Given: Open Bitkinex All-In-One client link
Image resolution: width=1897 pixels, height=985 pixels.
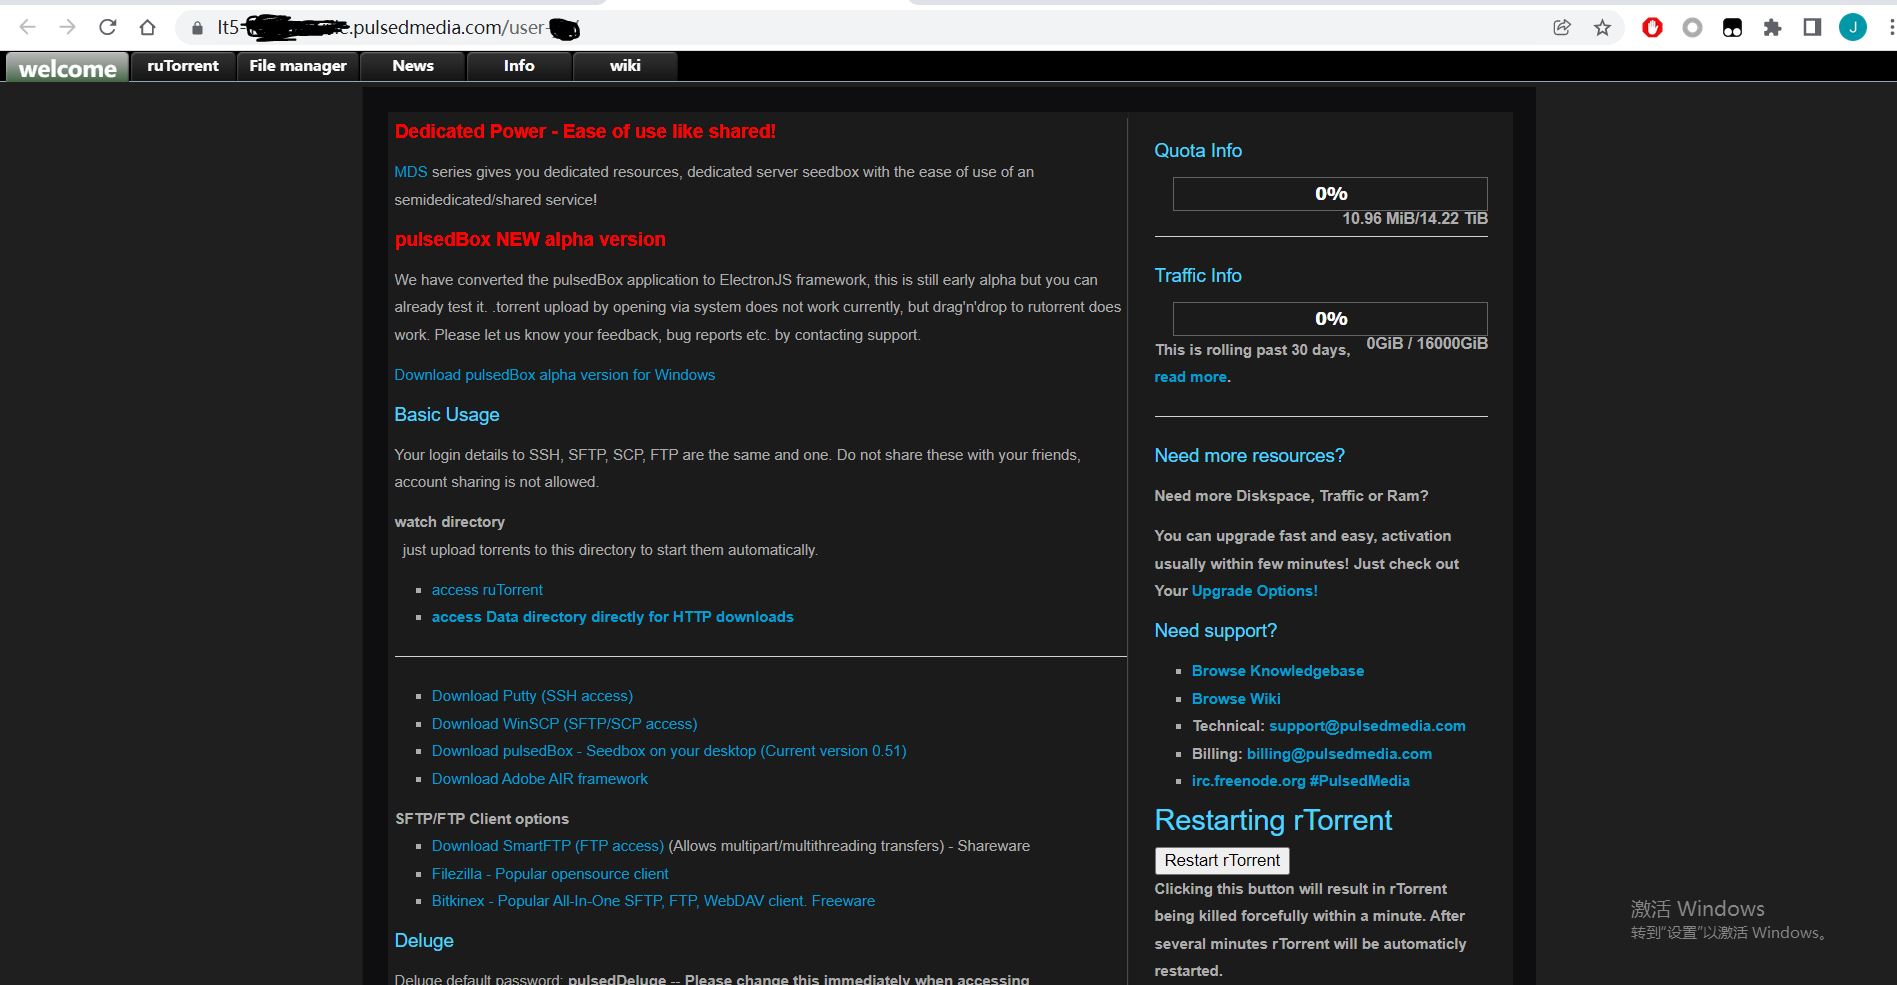Looking at the screenshot, I should tap(653, 901).
